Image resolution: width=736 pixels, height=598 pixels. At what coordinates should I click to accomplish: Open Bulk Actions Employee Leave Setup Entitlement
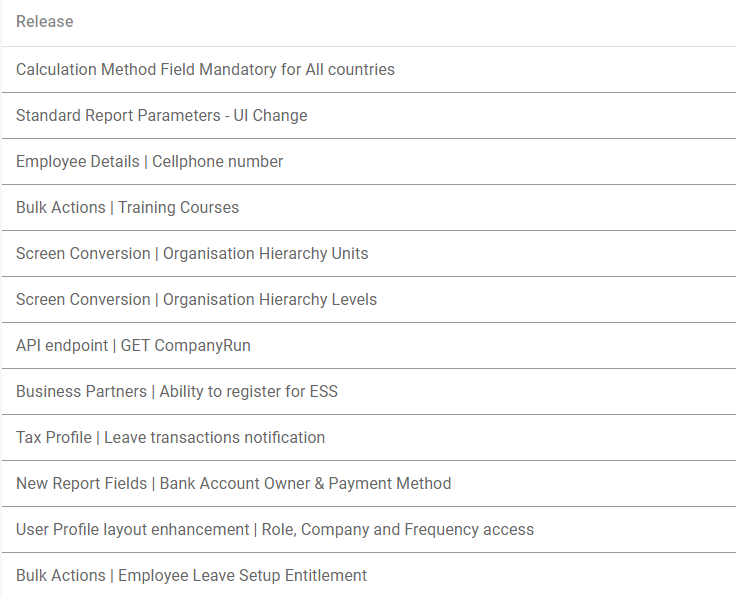click(x=191, y=576)
